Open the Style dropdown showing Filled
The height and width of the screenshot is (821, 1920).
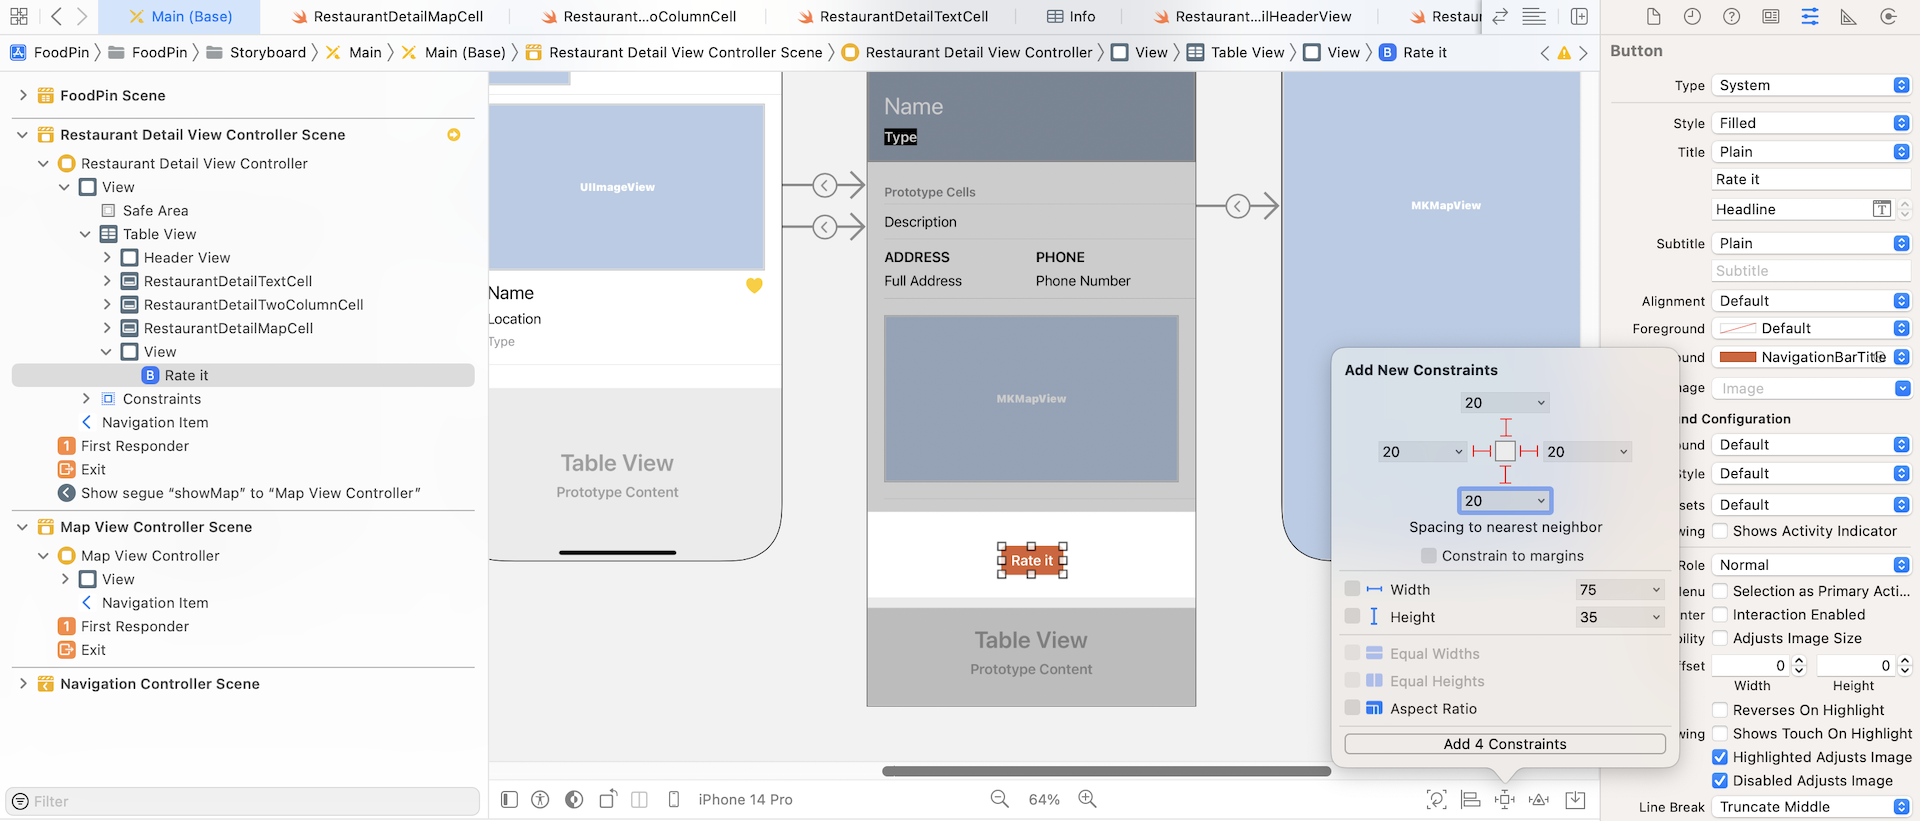coord(1811,123)
